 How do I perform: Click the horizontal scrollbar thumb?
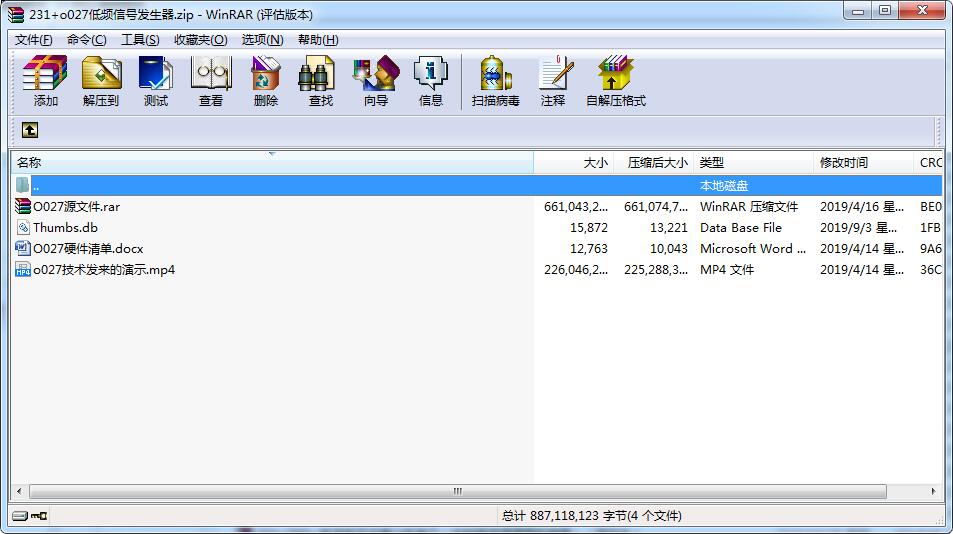pyautogui.click(x=458, y=491)
